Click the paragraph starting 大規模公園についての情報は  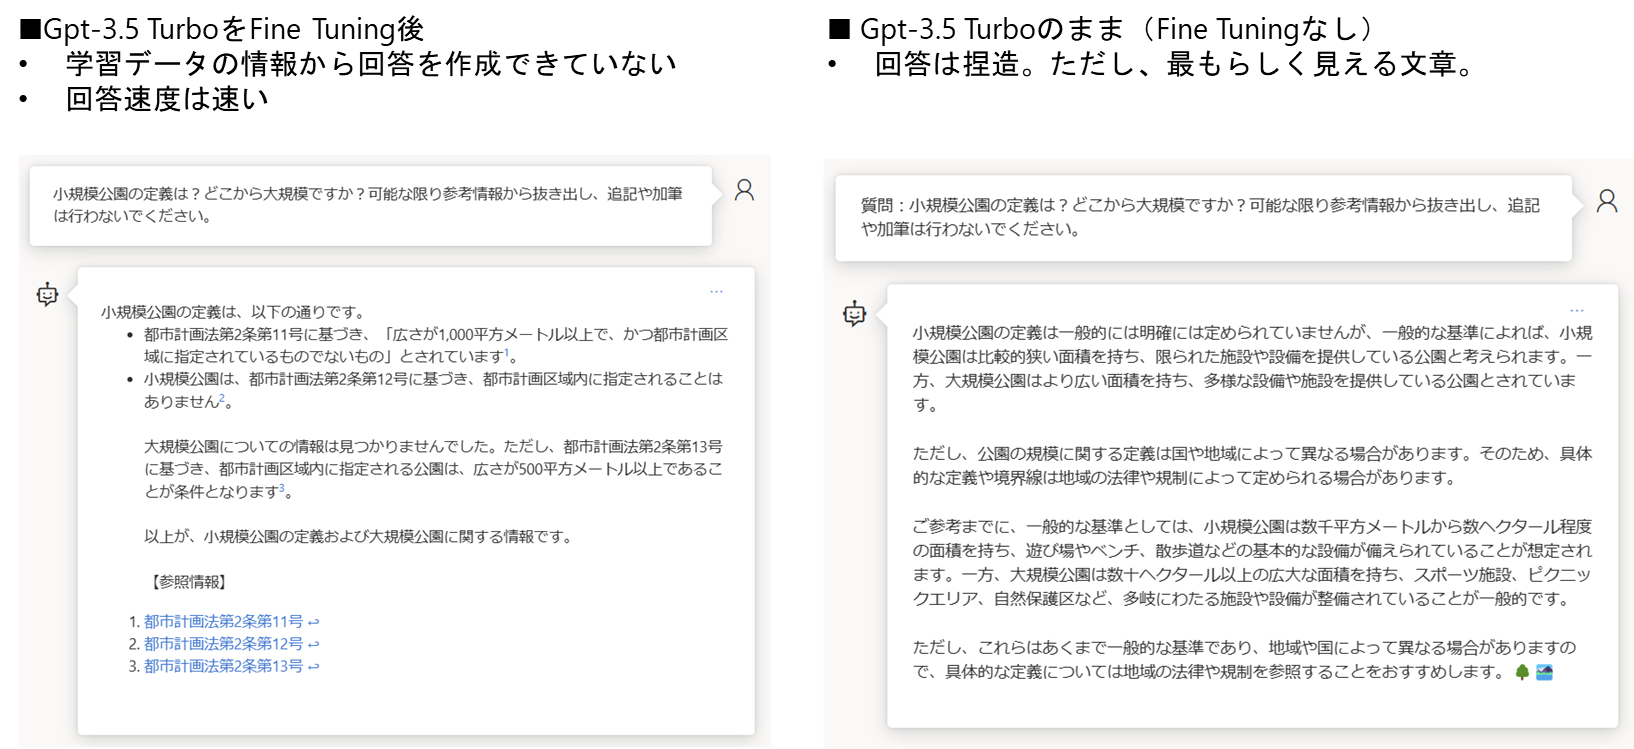pos(433,469)
